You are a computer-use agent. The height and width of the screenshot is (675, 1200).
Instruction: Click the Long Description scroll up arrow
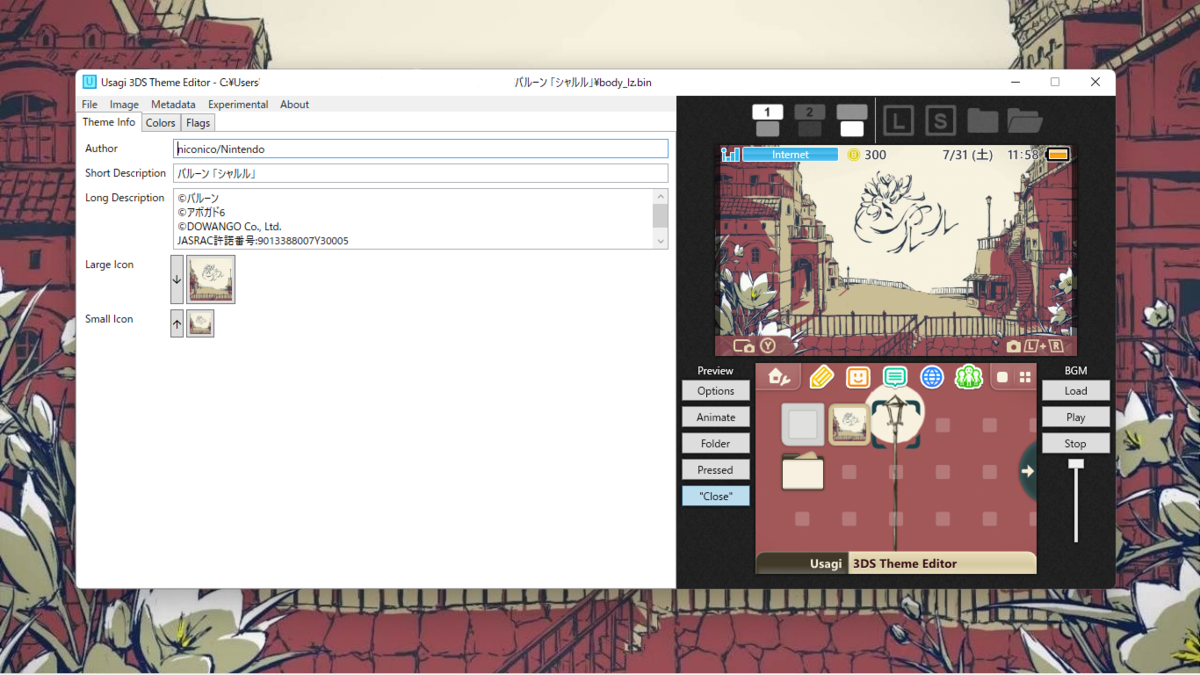point(660,197)
